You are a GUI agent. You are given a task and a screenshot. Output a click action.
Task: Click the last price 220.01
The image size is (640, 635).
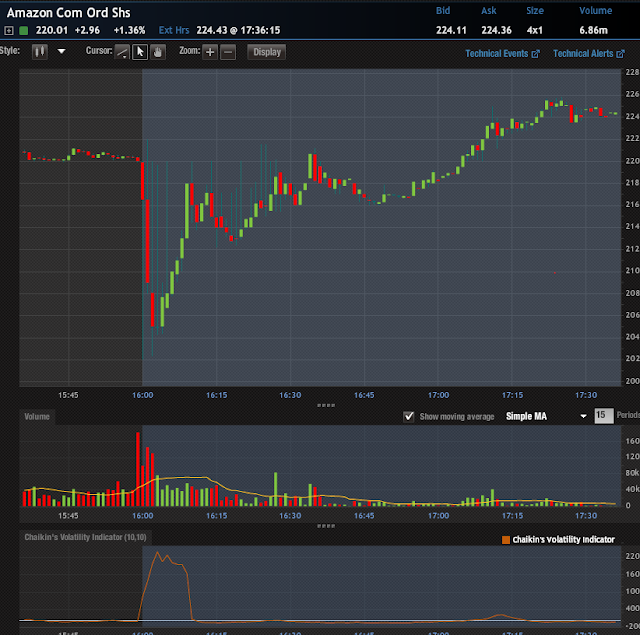tap(52, 30)
